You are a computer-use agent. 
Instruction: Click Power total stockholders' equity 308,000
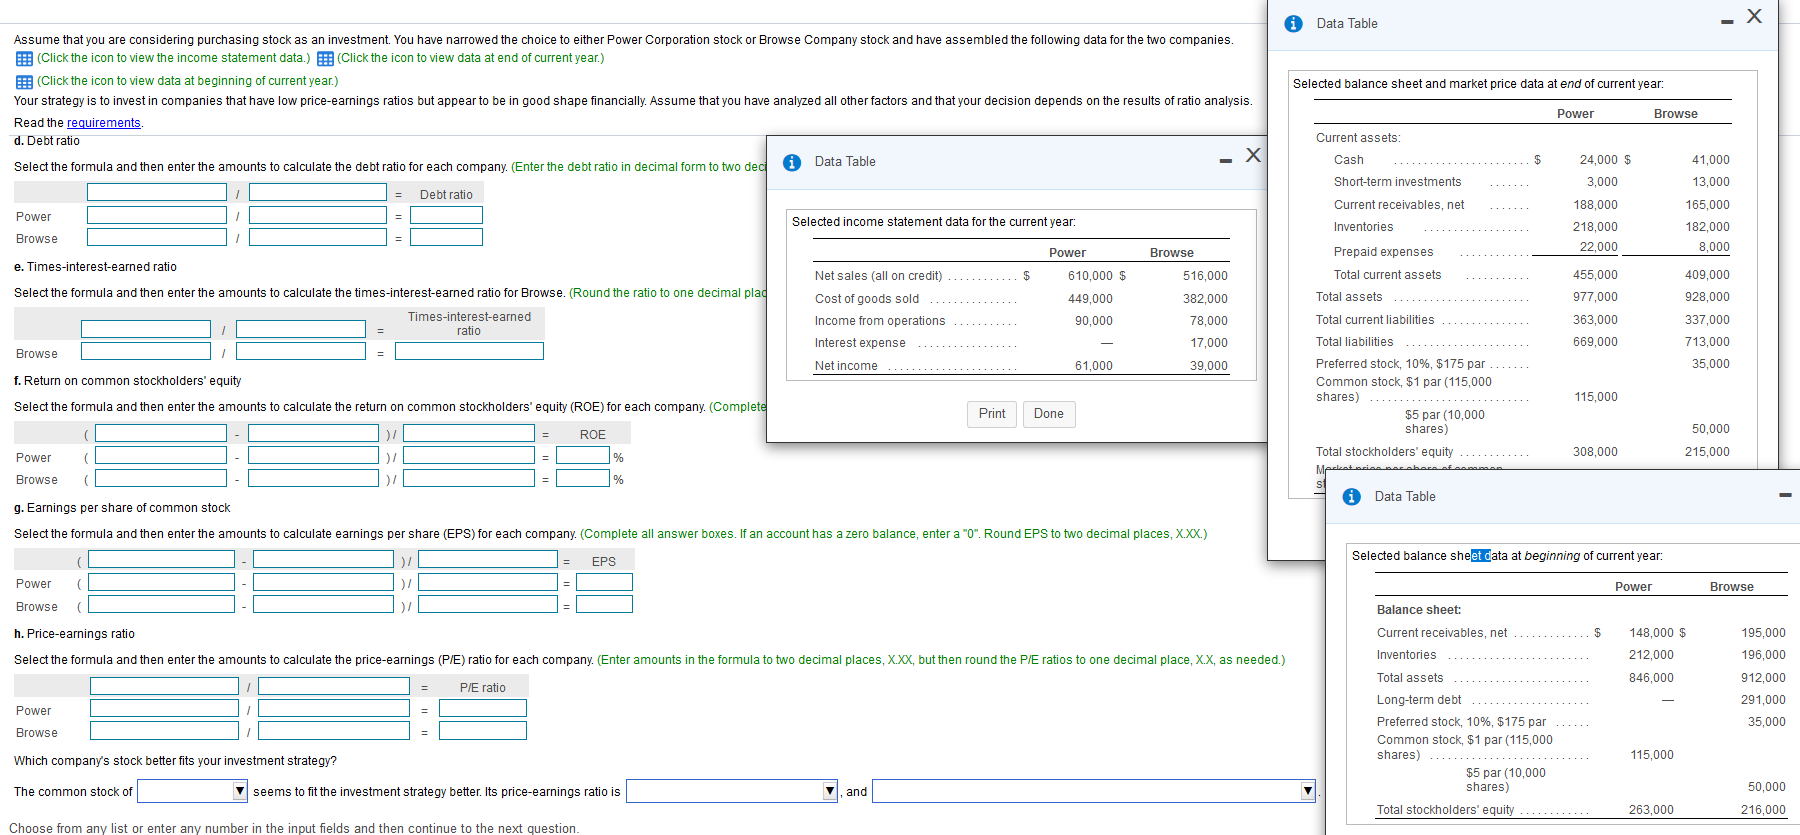pos(1595,452)
